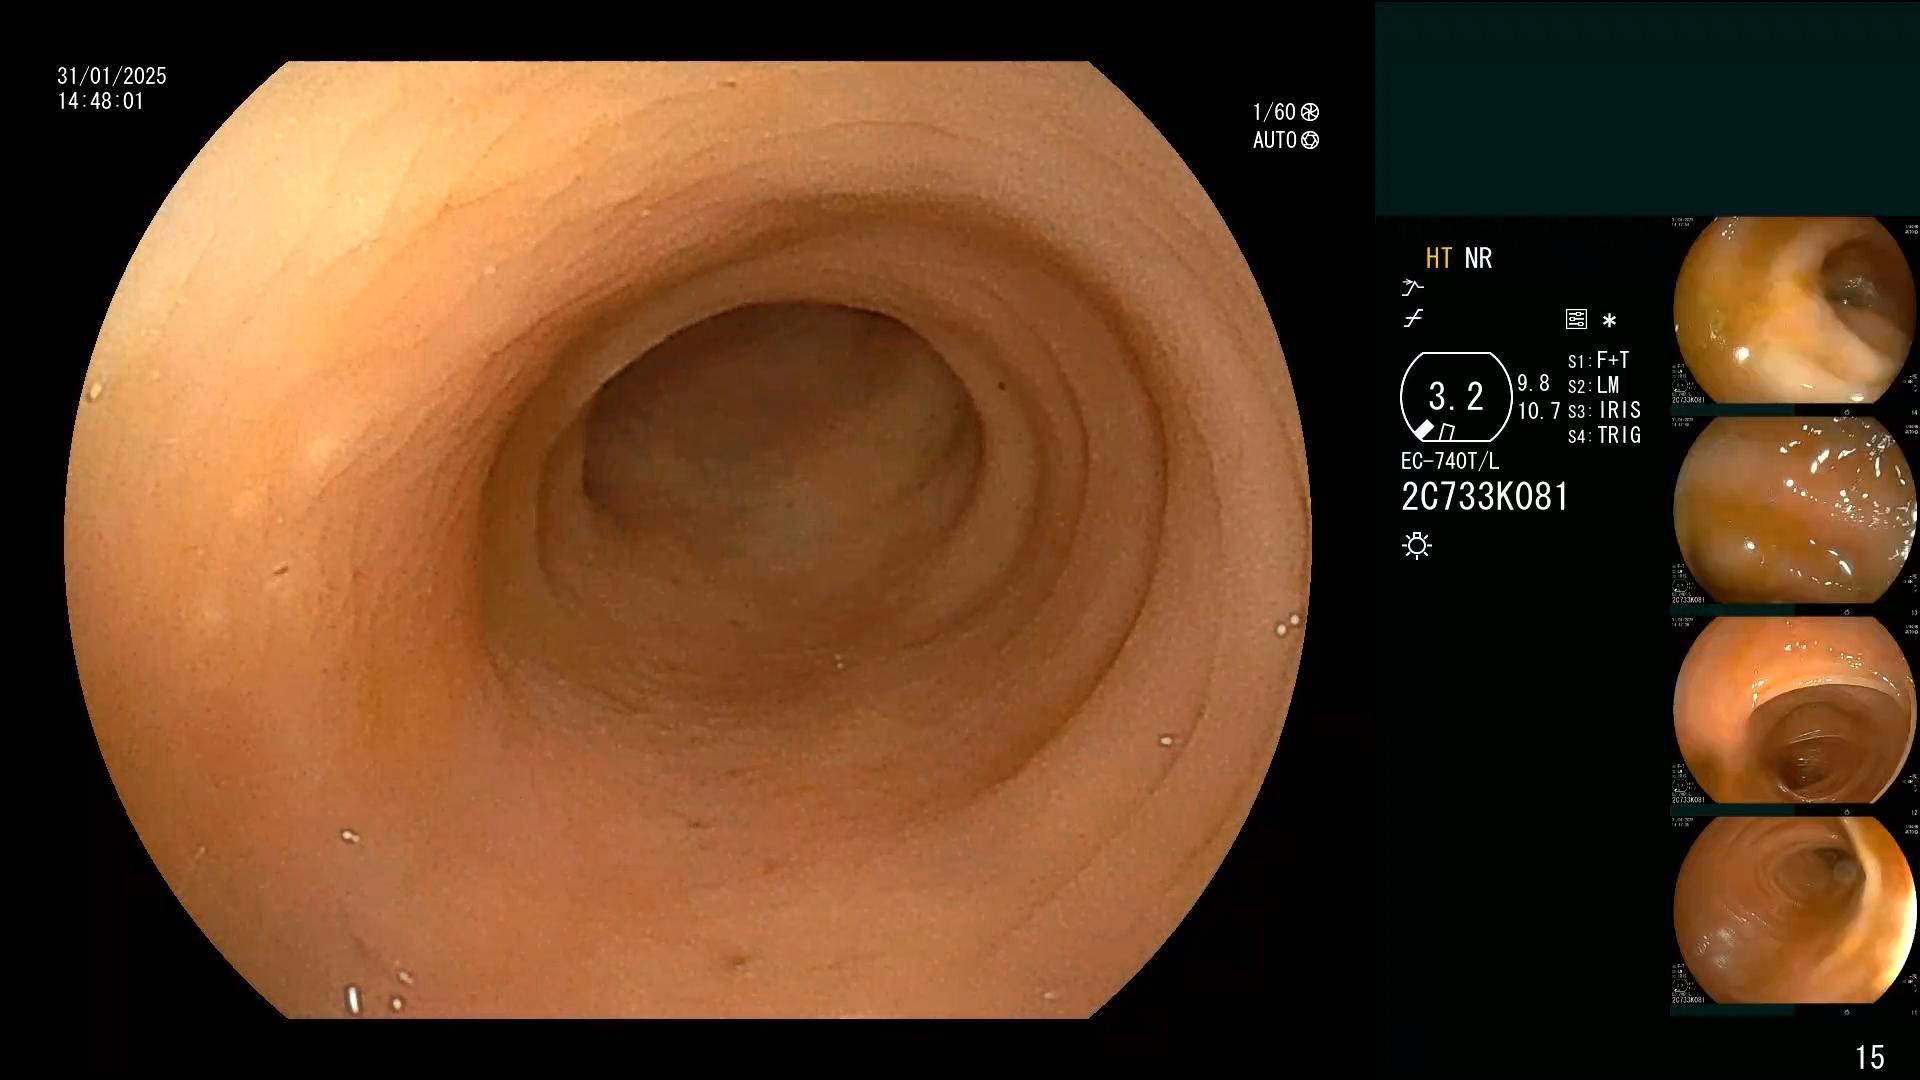Click the 1/60 shutter speed text
Viewport: 1920px width, 1080px height.
point(1274,112)
